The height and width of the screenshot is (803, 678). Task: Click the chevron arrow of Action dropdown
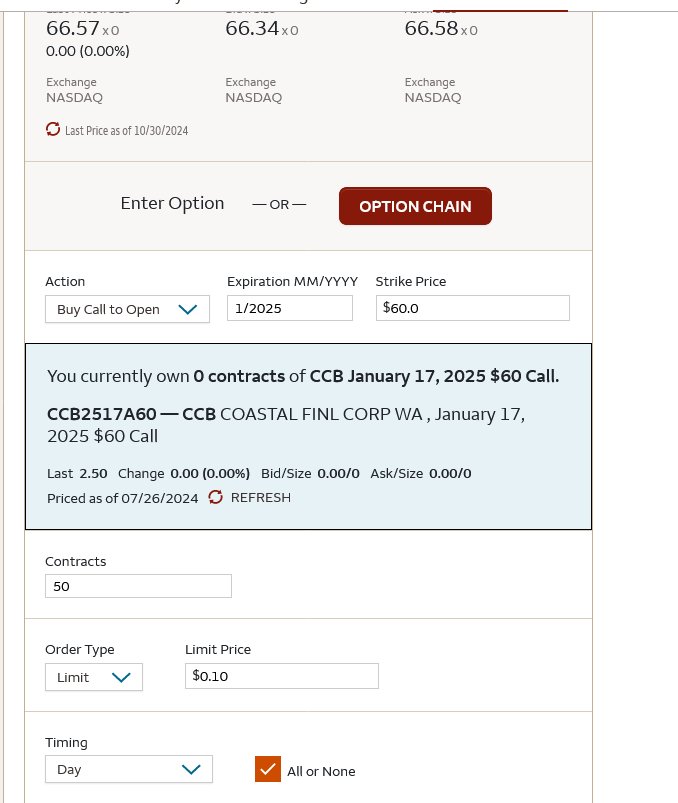[188, 309]
